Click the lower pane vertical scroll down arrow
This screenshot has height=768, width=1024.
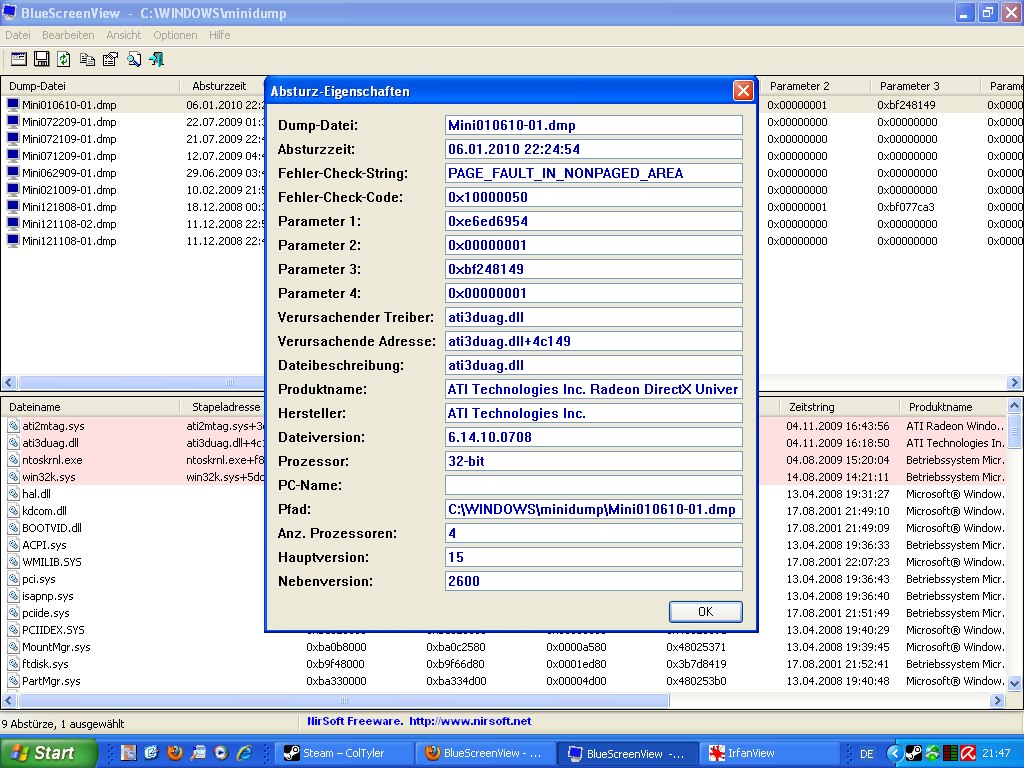(x=1014, y=684)
